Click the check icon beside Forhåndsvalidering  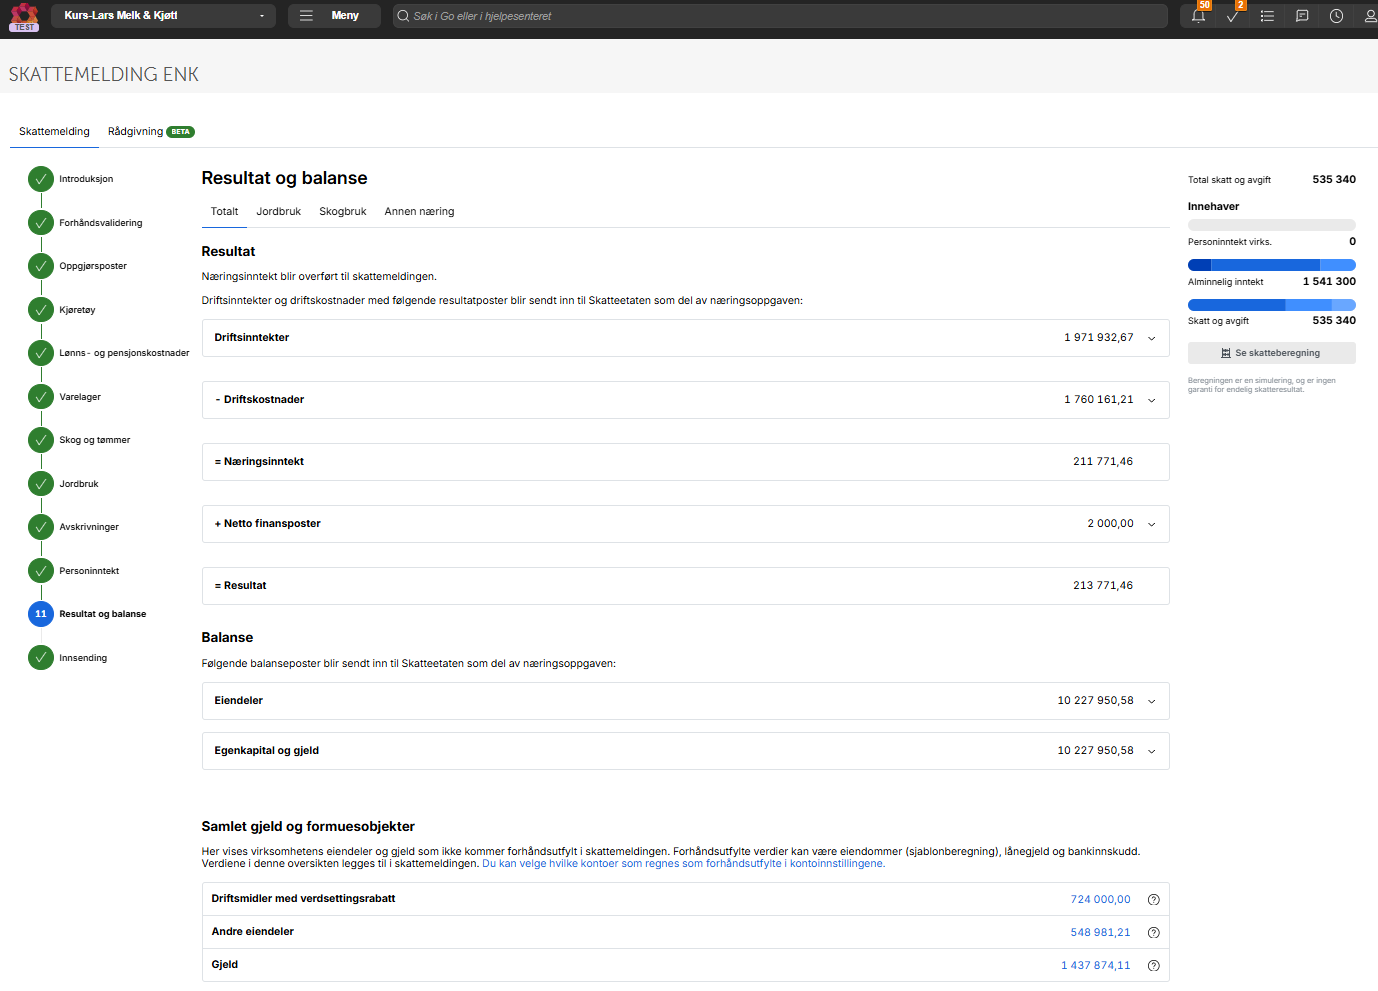tap(41, 223)
